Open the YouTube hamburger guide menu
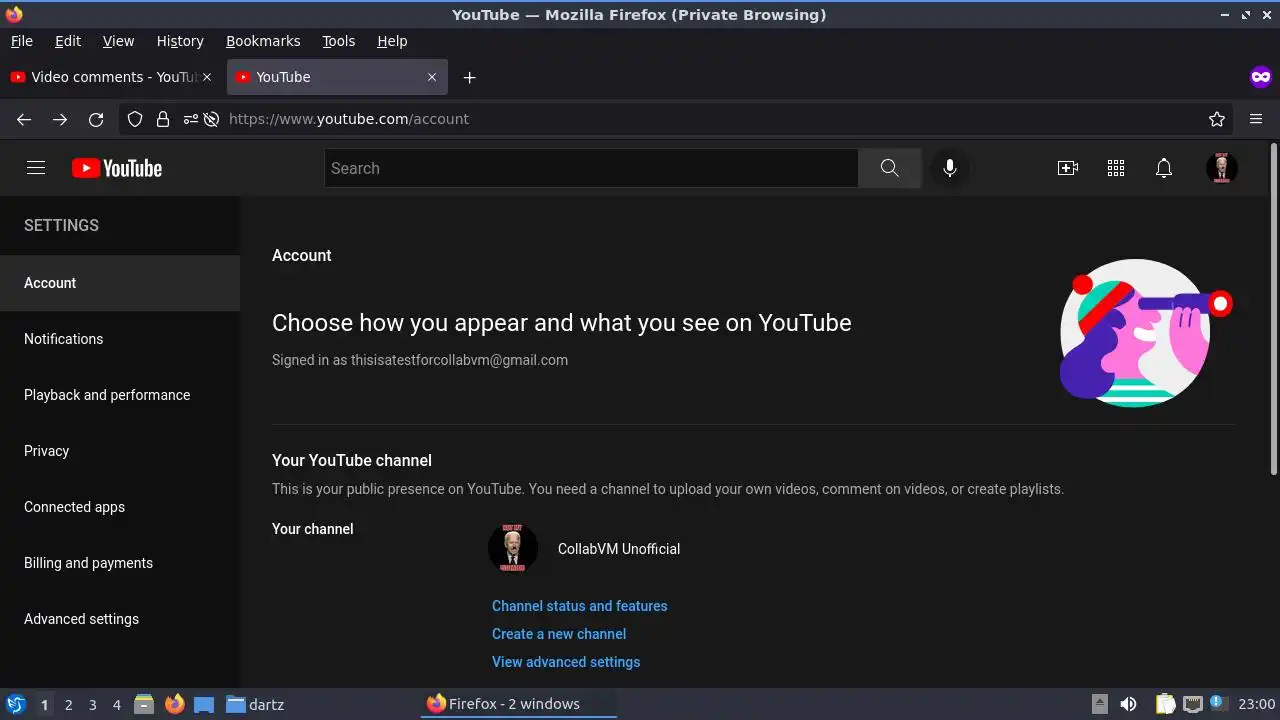The width and height of the screenshot is (1280, 720). (x=36, y=168)
